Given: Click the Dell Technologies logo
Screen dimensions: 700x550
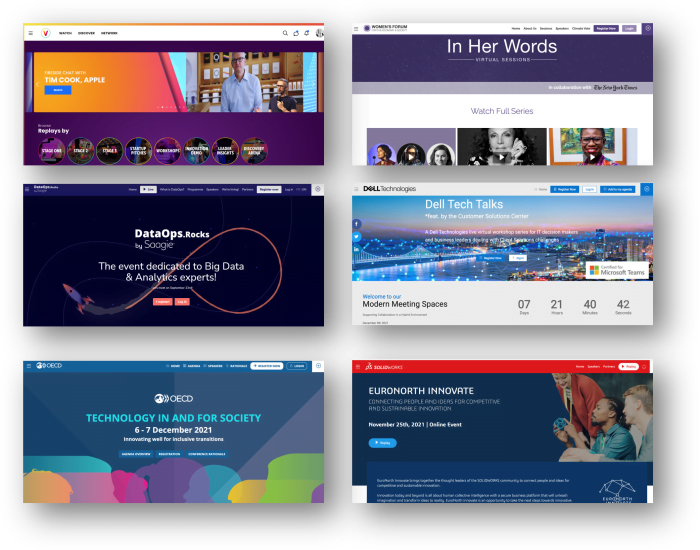Looking at the screenshot, I should coord(389,189).
